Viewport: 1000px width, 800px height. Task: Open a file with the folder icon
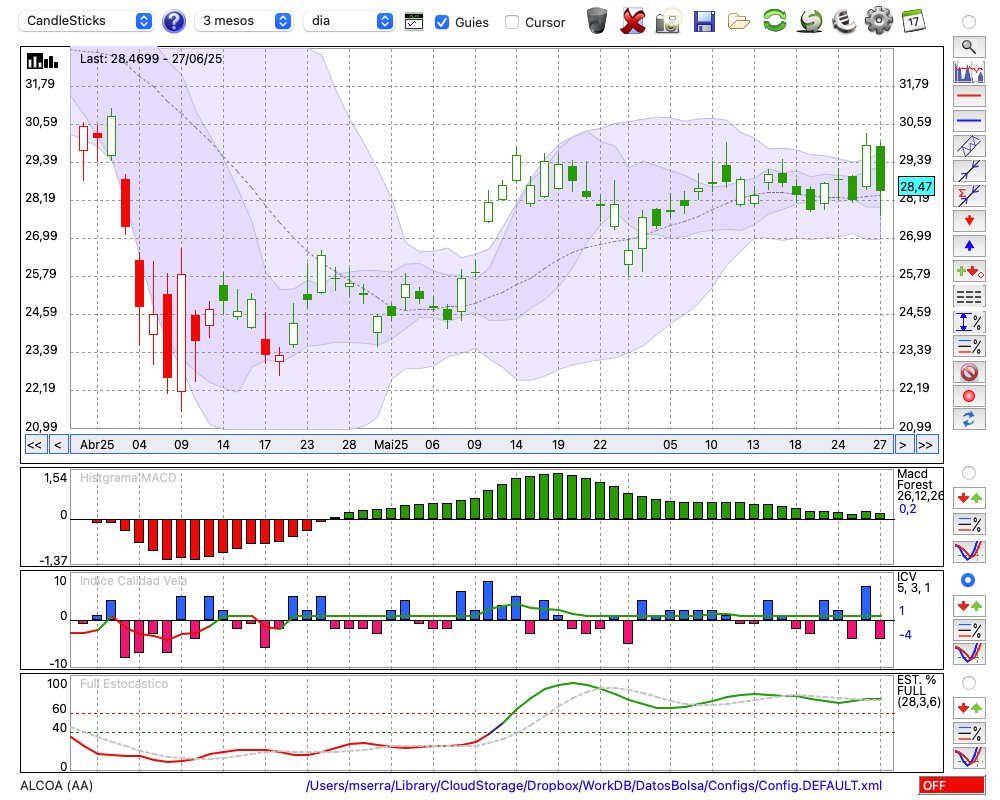click(x=739, y=22)
